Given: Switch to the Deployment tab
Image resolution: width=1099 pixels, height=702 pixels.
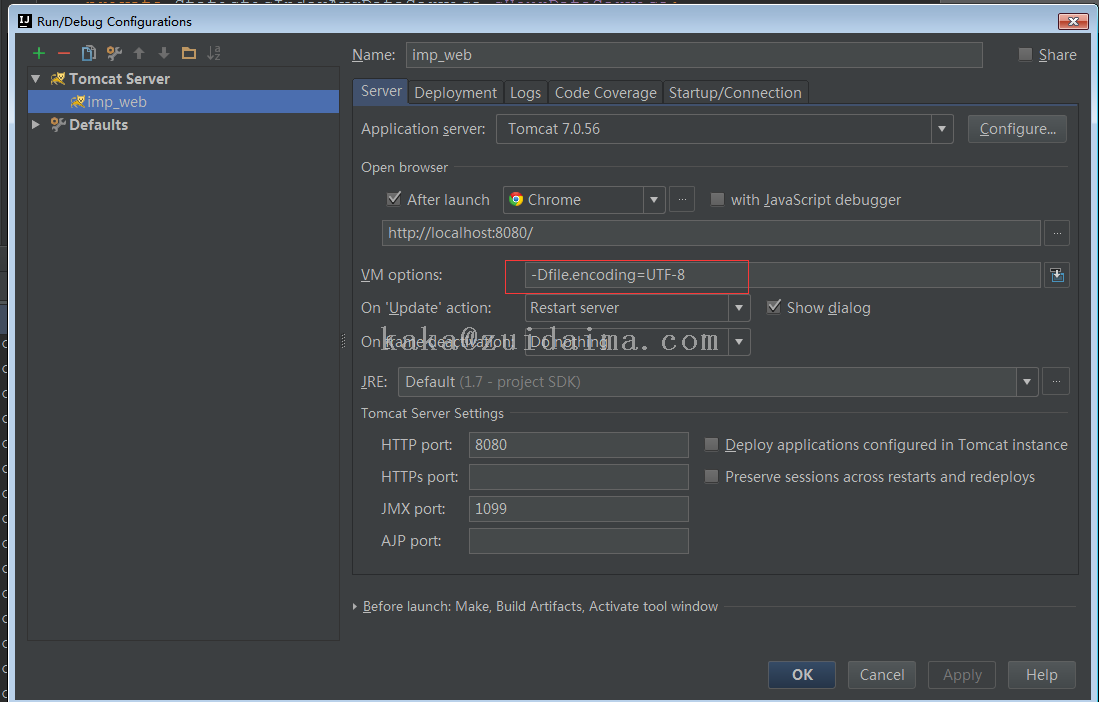Looking at the screenshot, I should click(455, 92).
